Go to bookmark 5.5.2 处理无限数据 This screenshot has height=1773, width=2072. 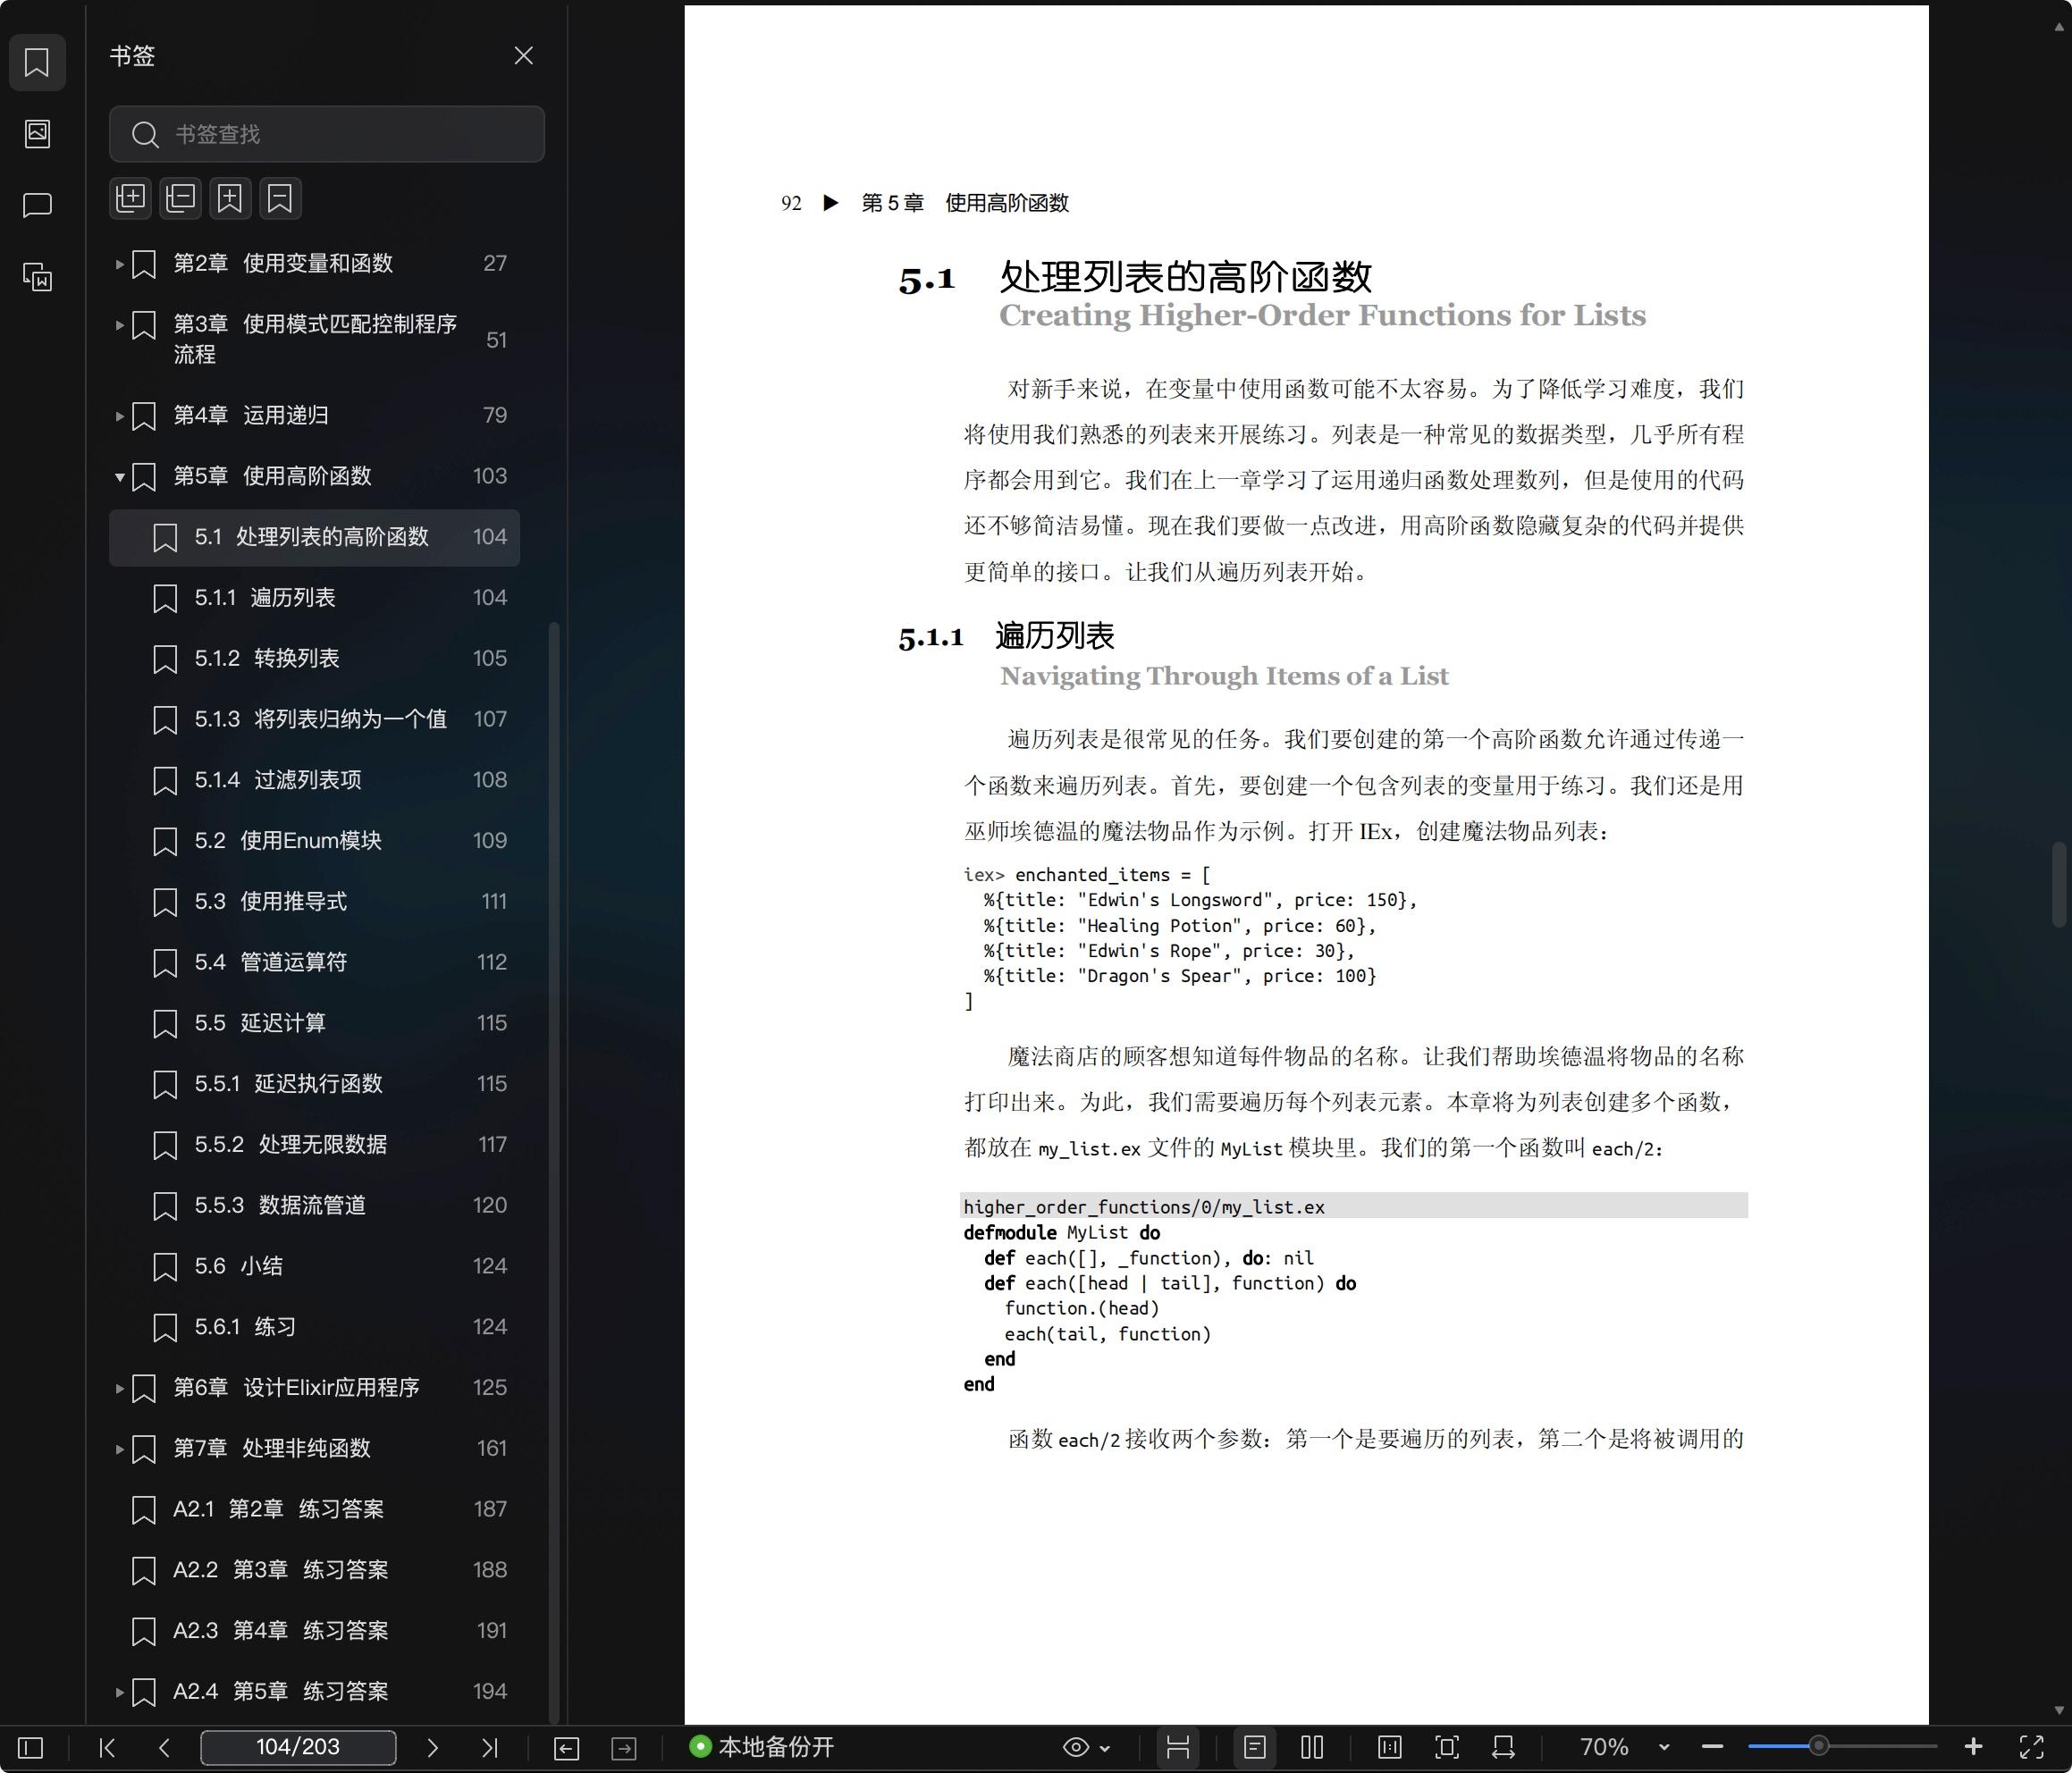[x=314, y=1145]
